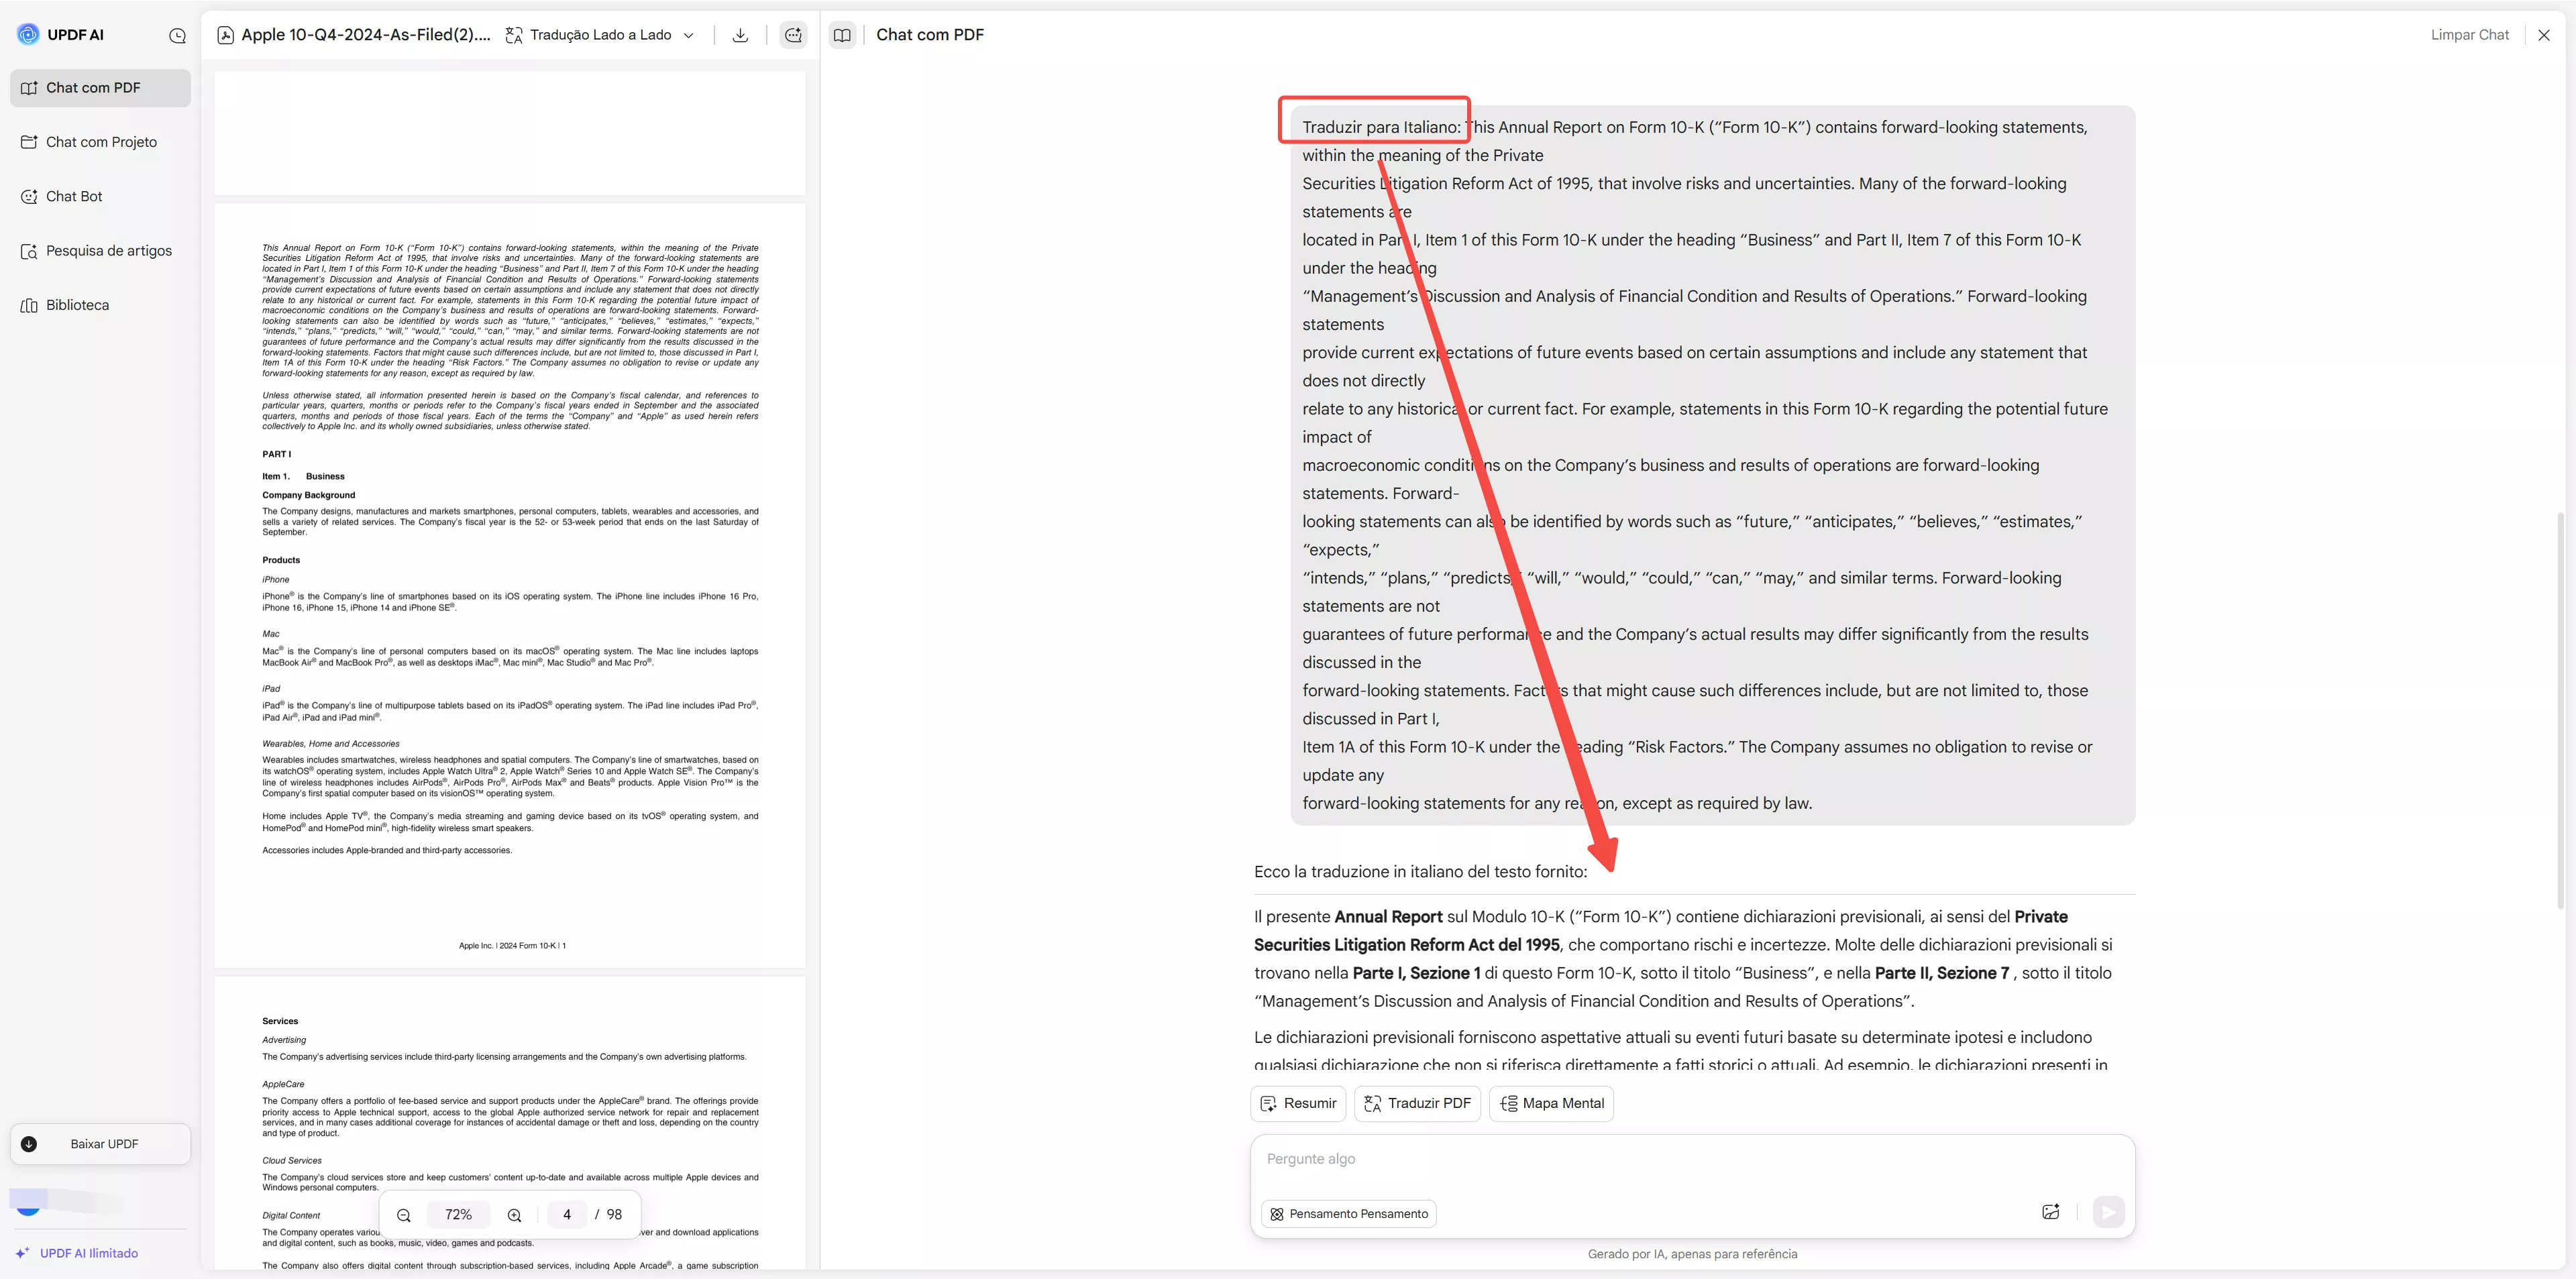Zoom out the PDF with magnifier minus

point(404,1215)
